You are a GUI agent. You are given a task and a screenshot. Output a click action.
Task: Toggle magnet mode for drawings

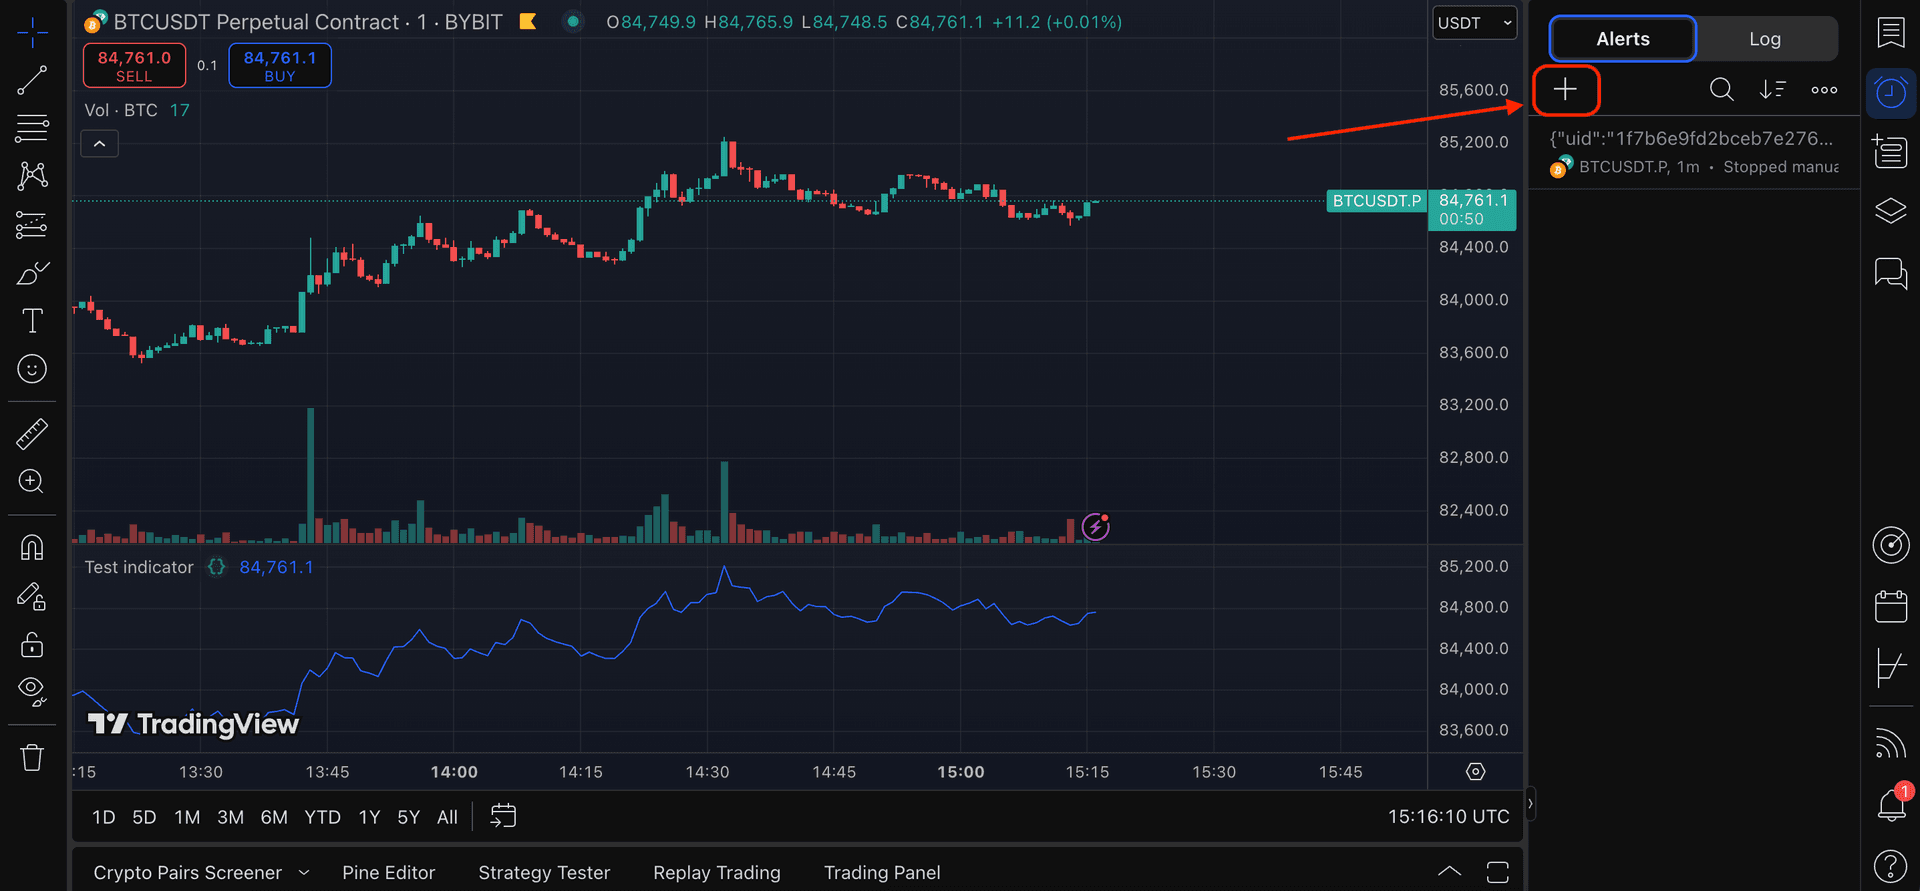[x=32, y=548]
